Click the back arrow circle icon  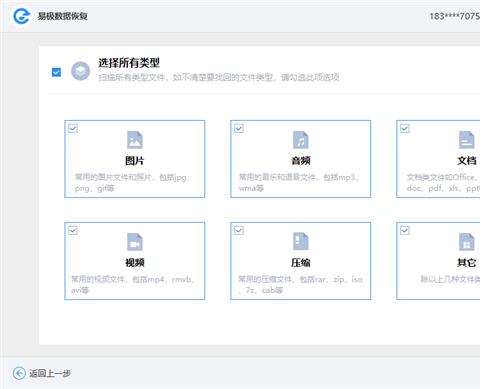(19, 373)
